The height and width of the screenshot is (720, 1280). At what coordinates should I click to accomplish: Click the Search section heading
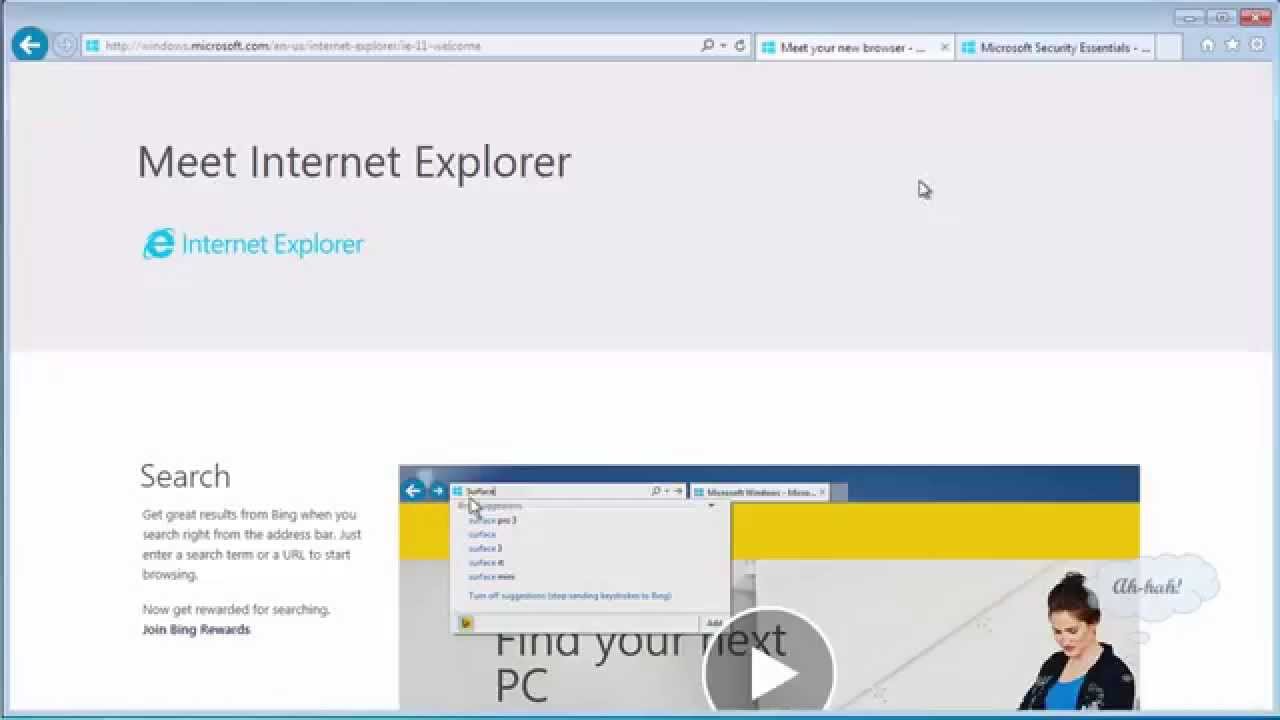point(185,476)
